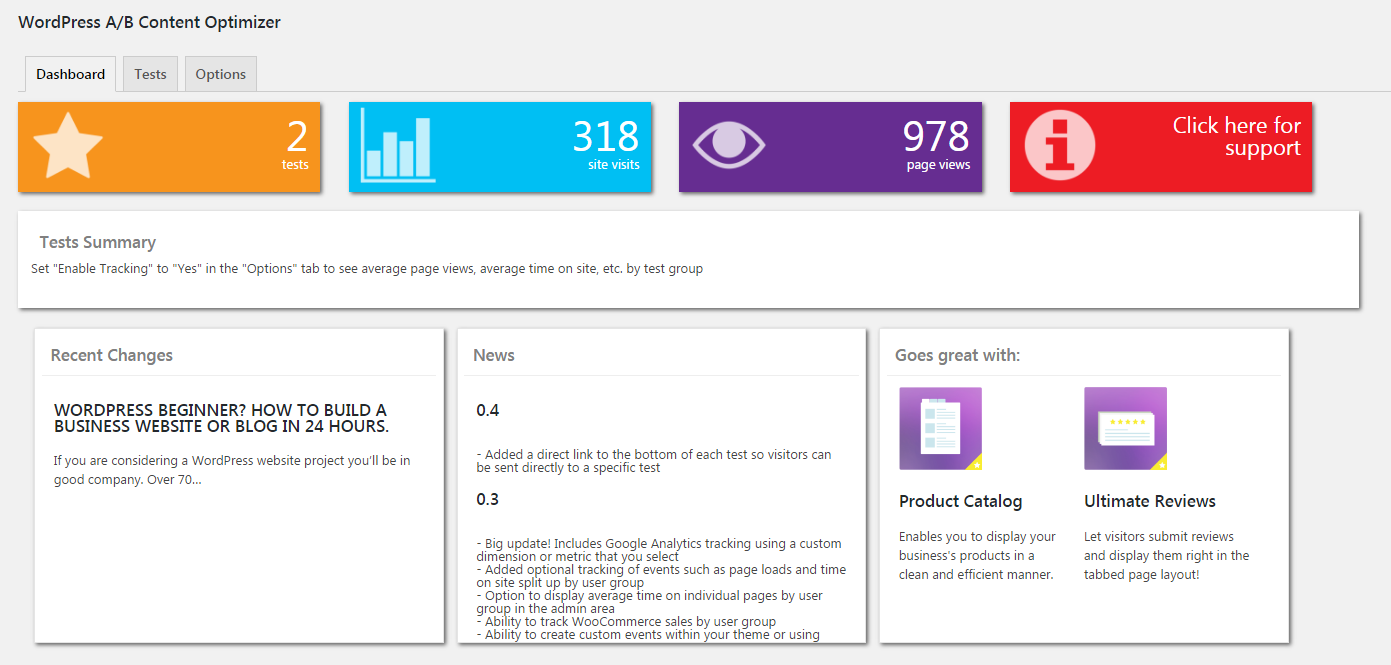Click the info icon on support card
The height and width of the screenshot is (665, 1391).
pyautogui.click(x=1060, y=146)
